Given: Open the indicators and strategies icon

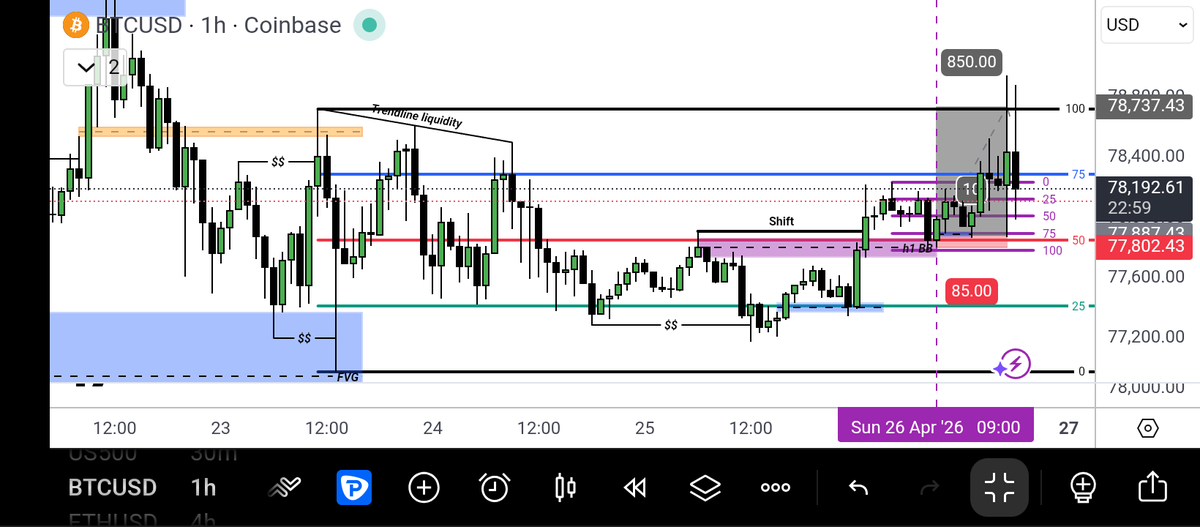Looking at the screenshot, I should pos(285,487).
